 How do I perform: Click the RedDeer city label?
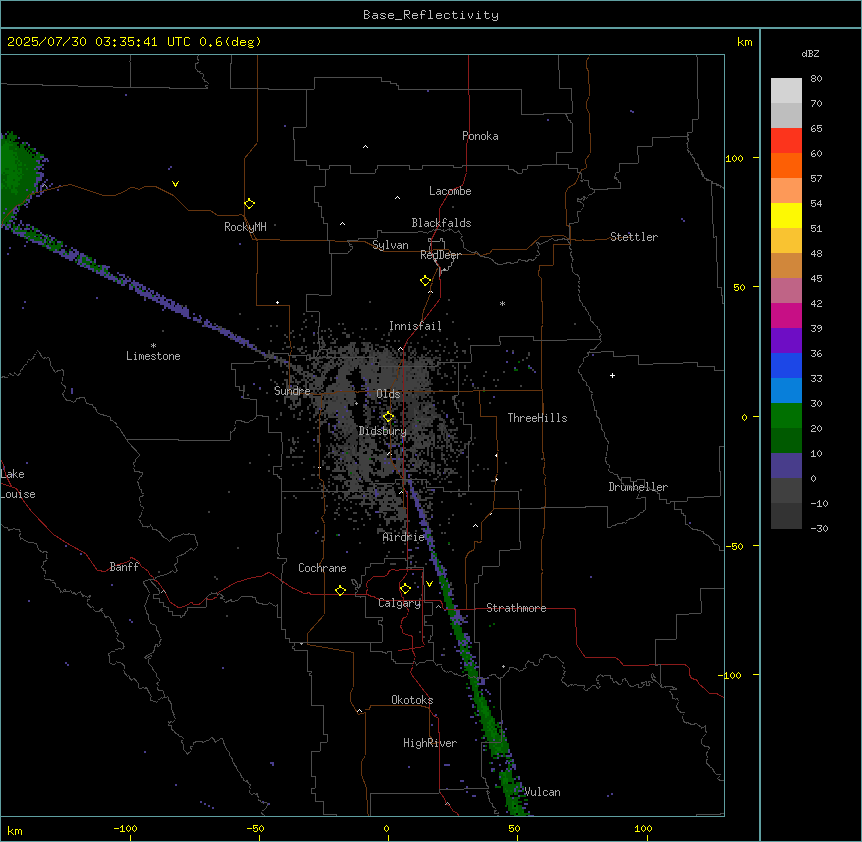point(440,255)
